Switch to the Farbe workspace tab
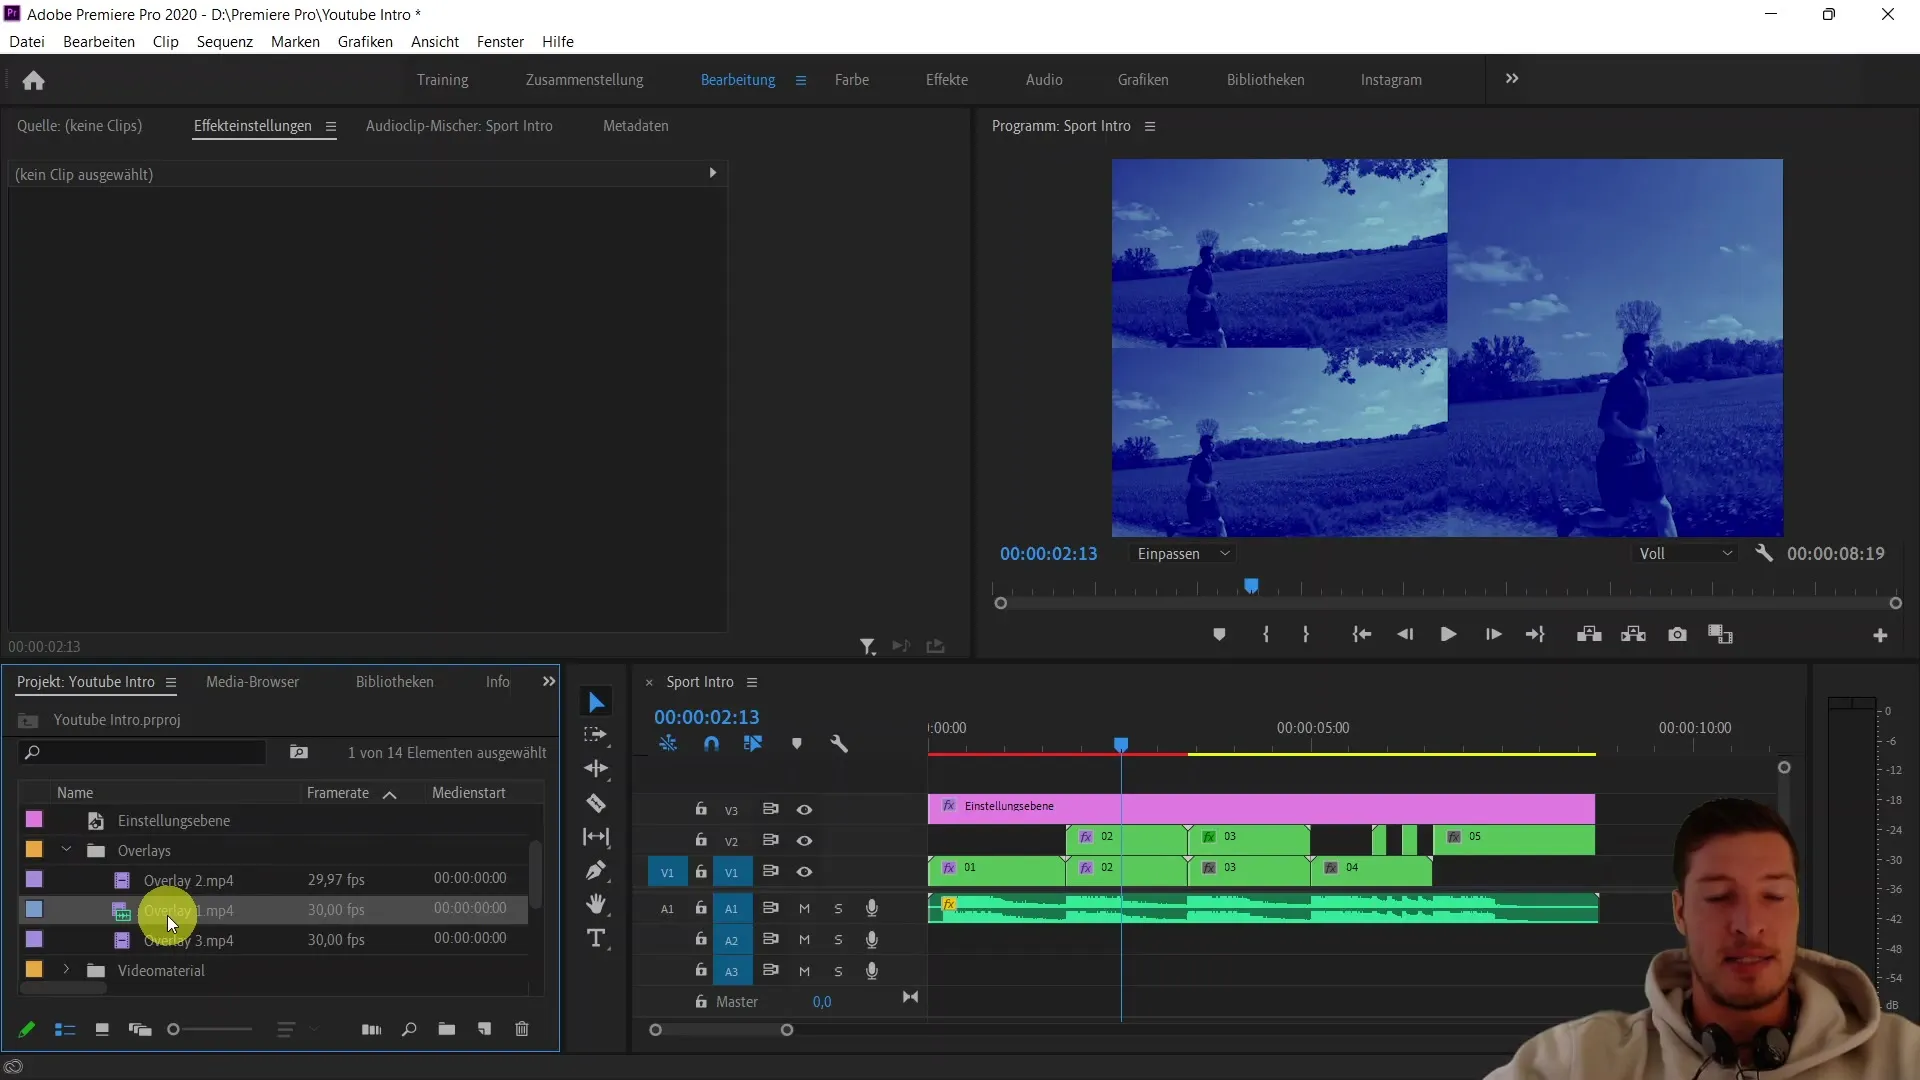This screenshot has width=1920, height=1080. (x=851, y=79)
